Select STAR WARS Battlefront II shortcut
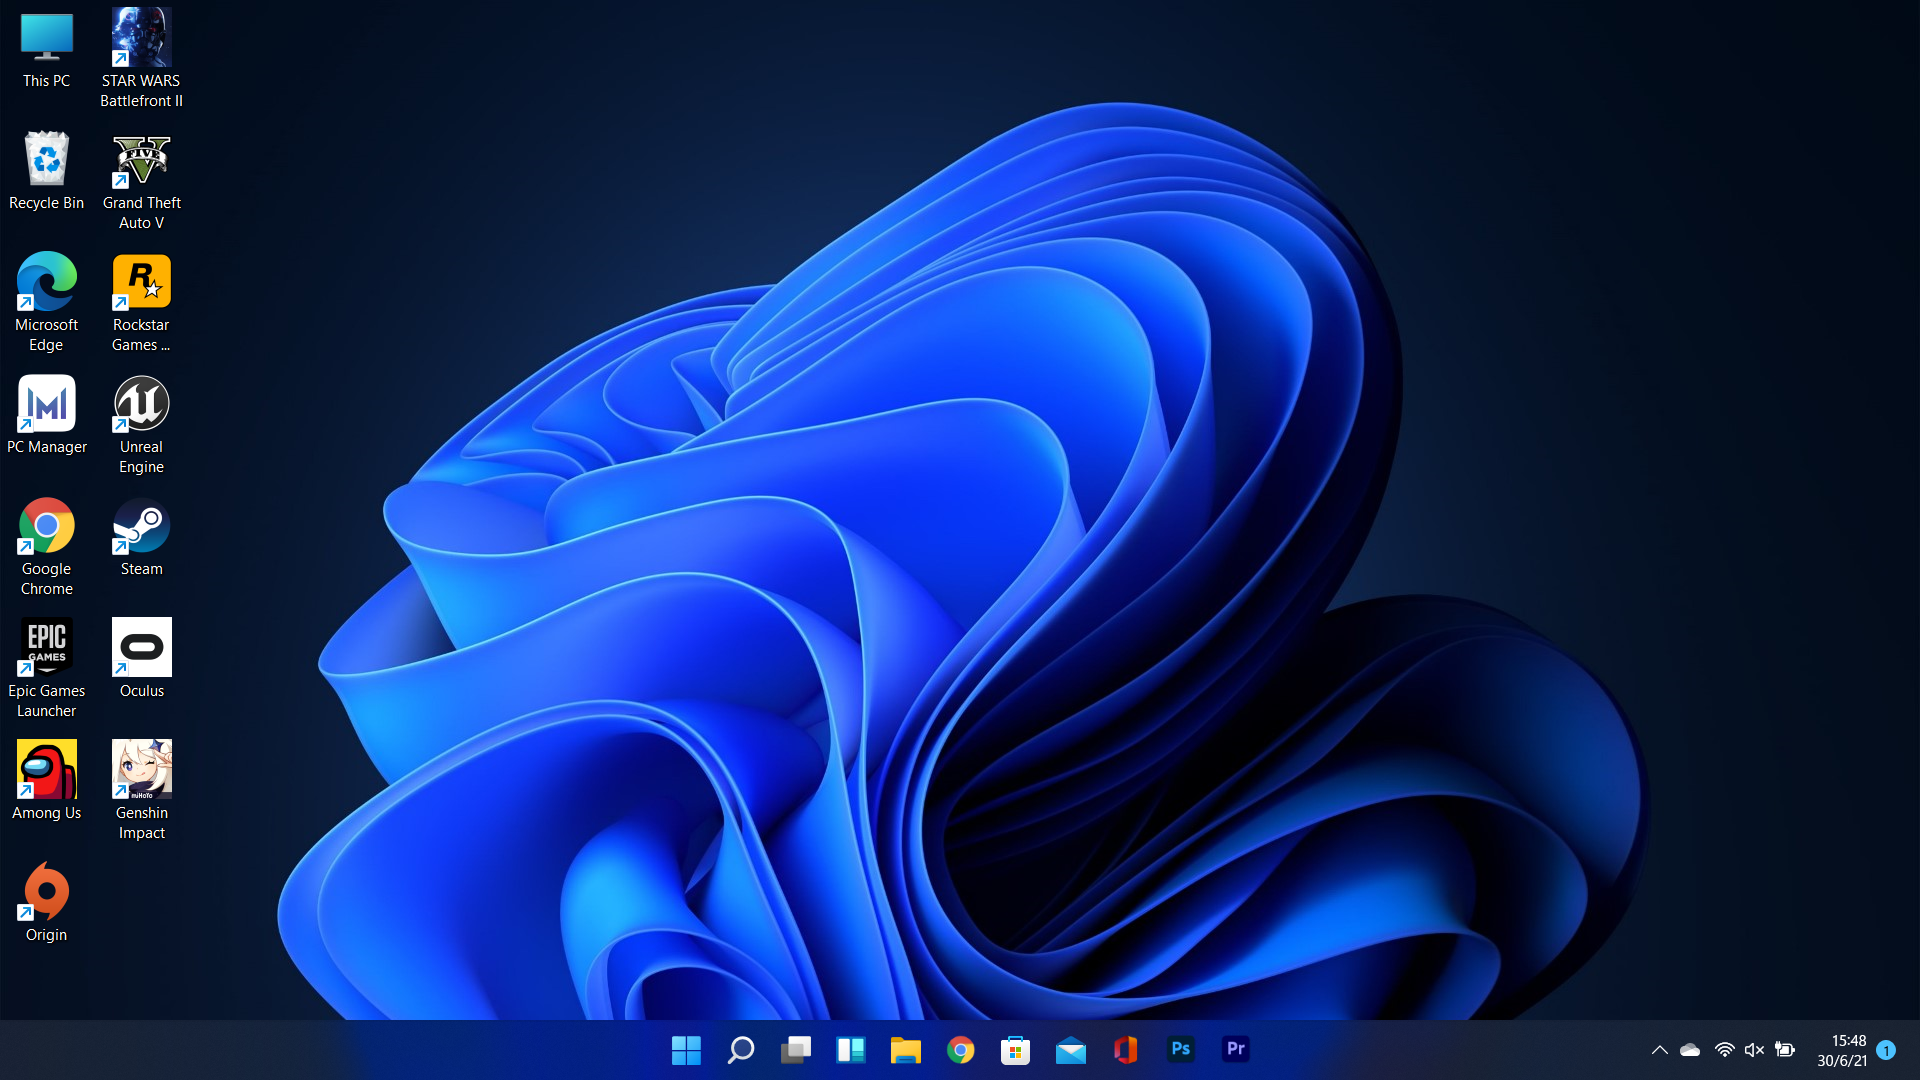 (141, 58)
